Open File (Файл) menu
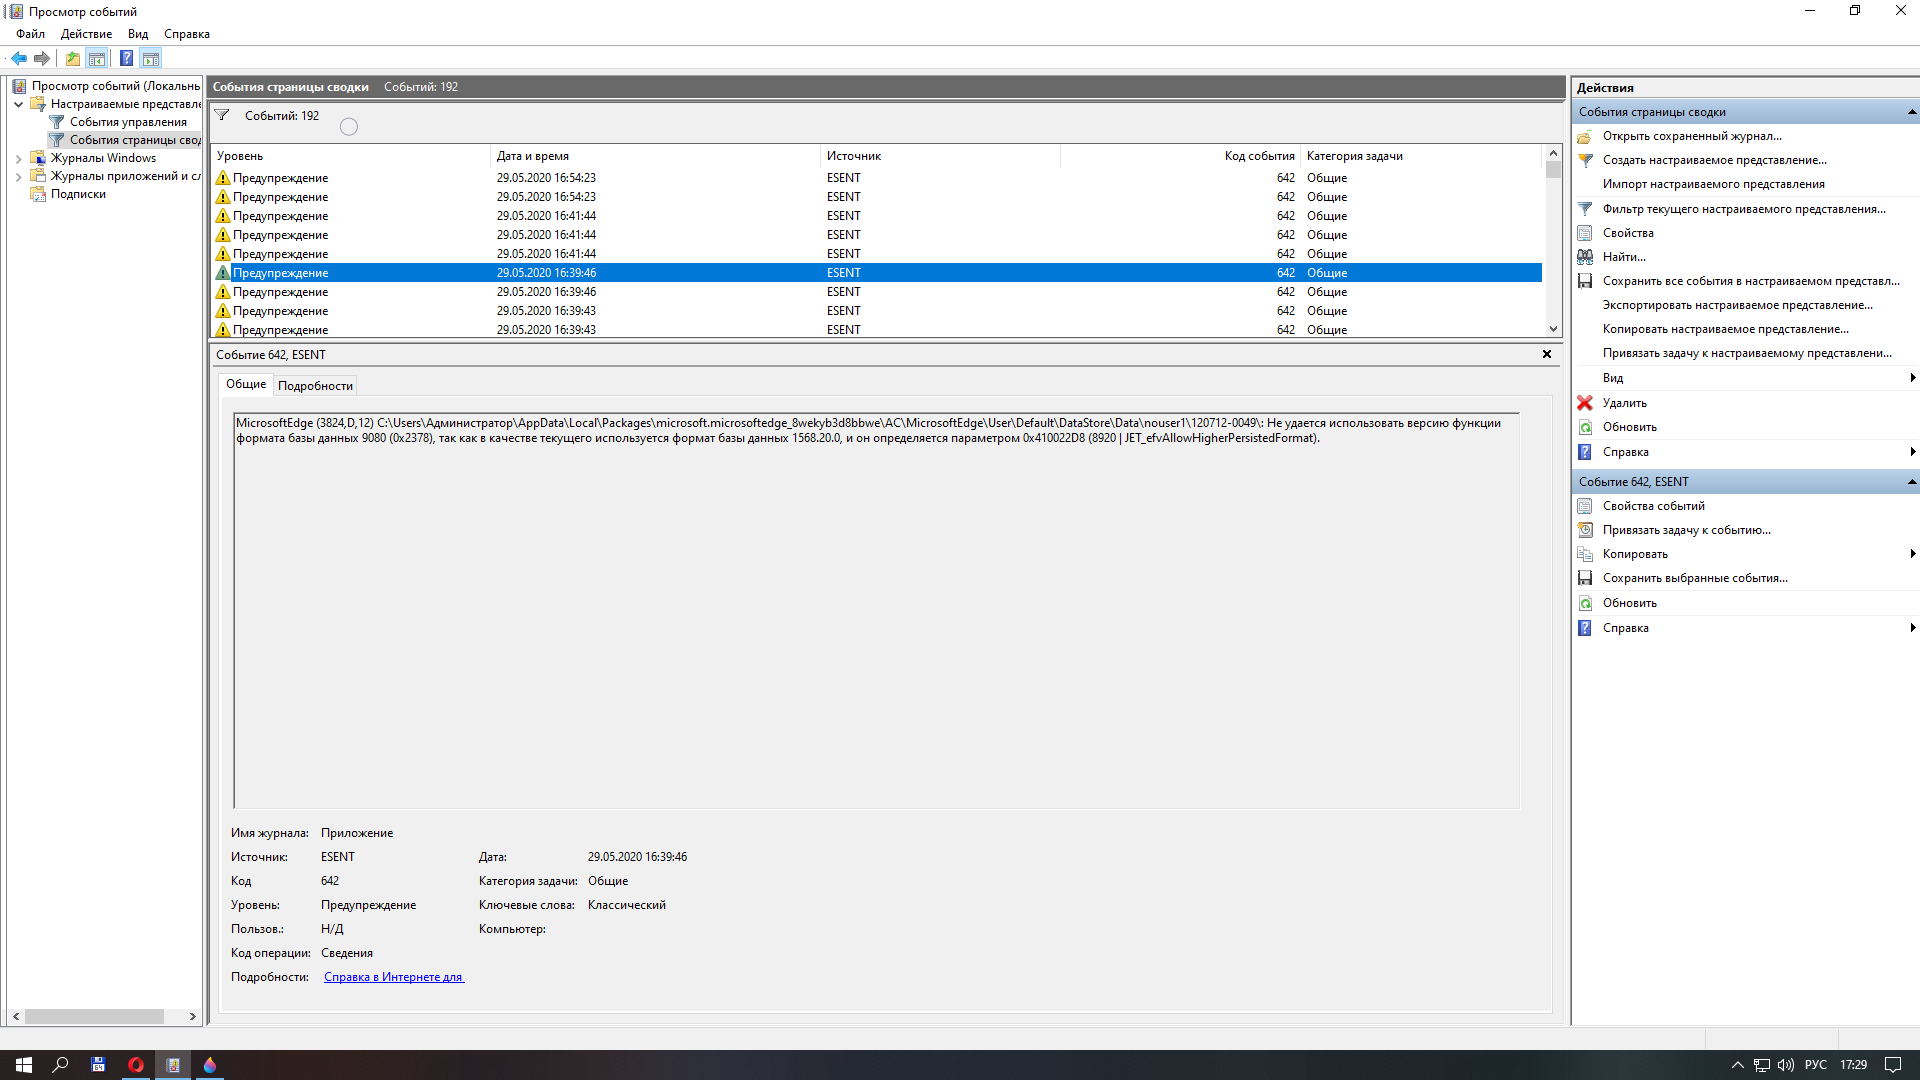 (30, 34)
